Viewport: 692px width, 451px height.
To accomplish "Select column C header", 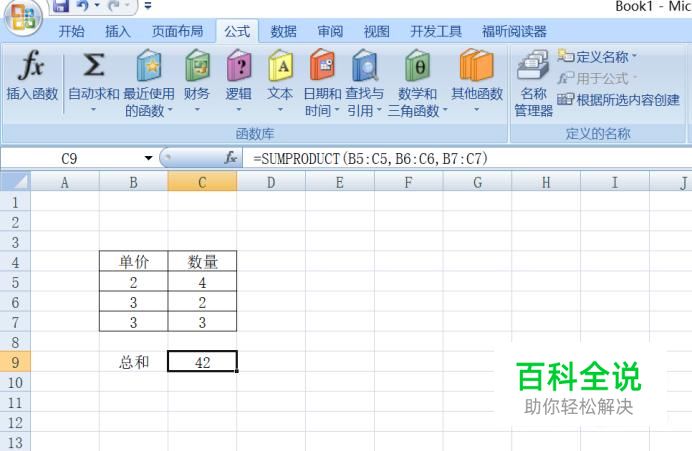I will click(202, 182).
